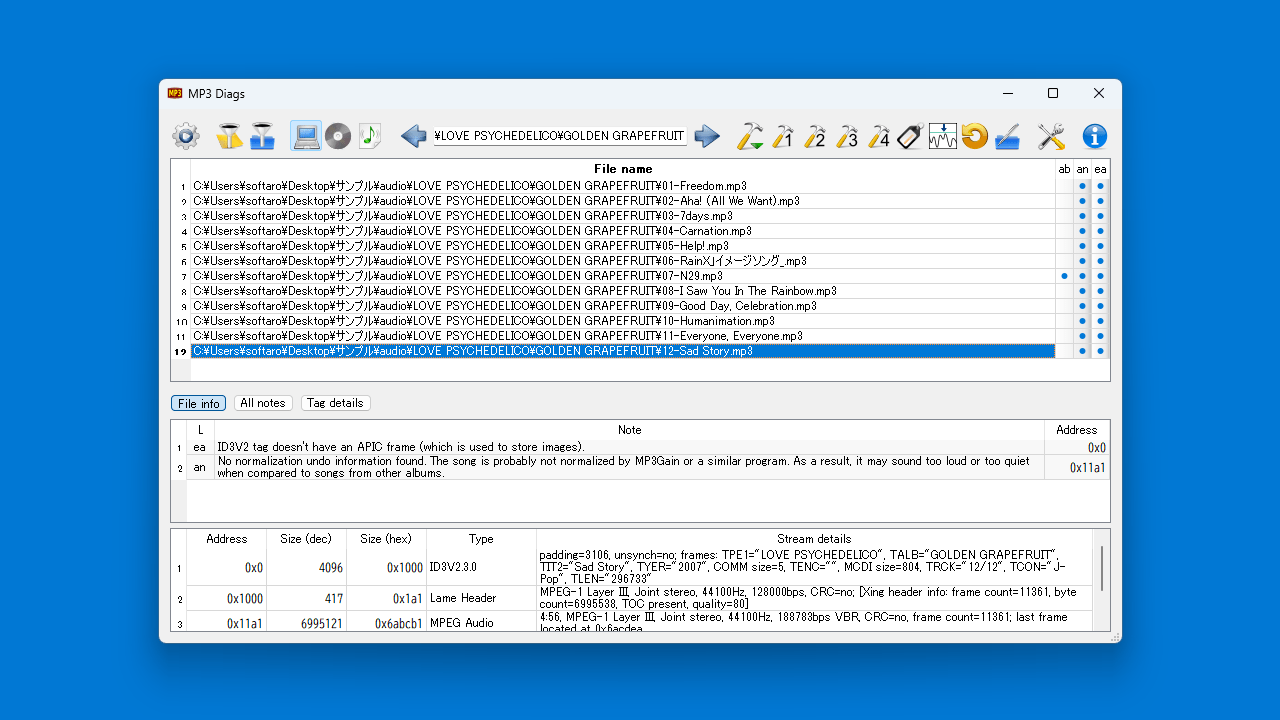
Task: Select 08-I Saw You In The Rainbow.mp3
Action: (623, 291)
